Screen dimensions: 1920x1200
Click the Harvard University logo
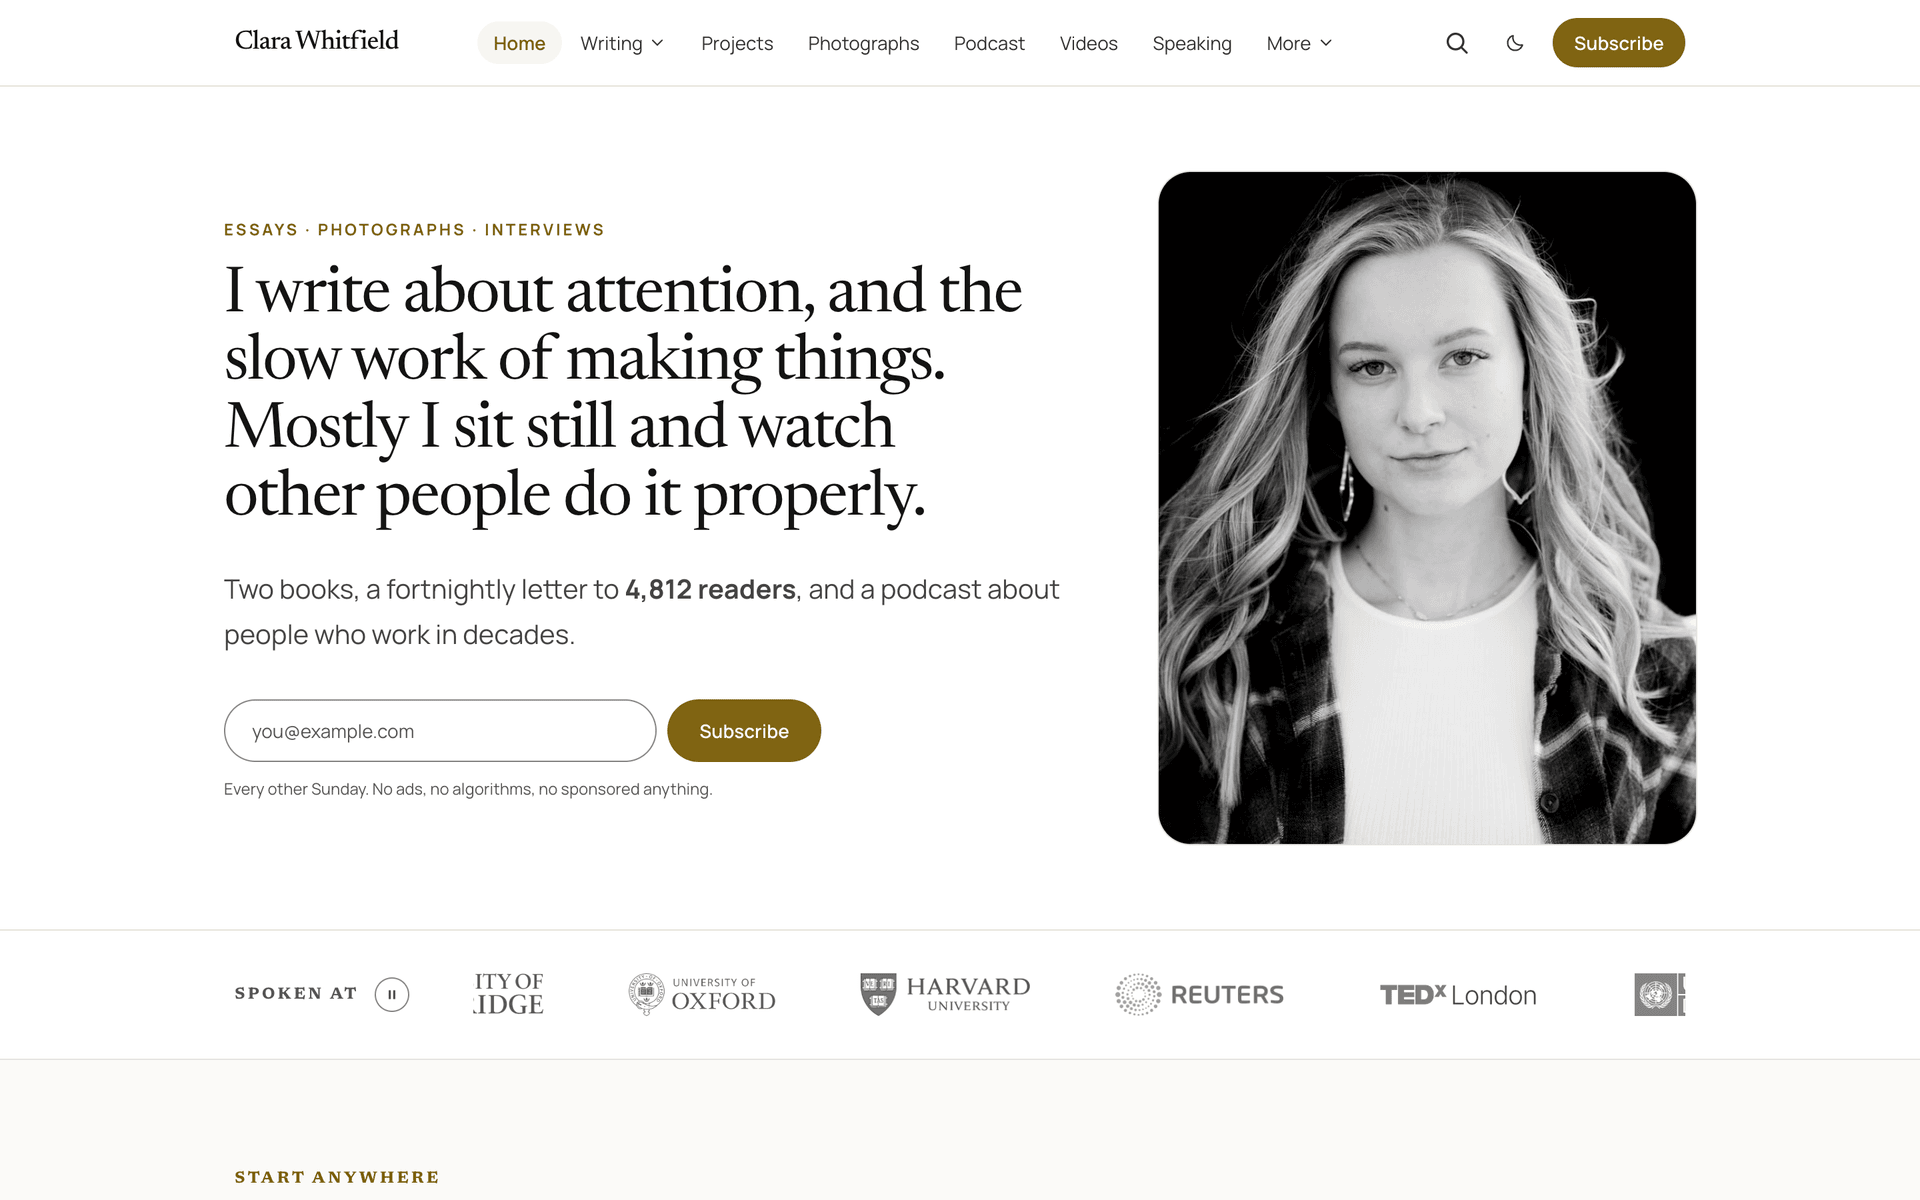tap(945, 994)
